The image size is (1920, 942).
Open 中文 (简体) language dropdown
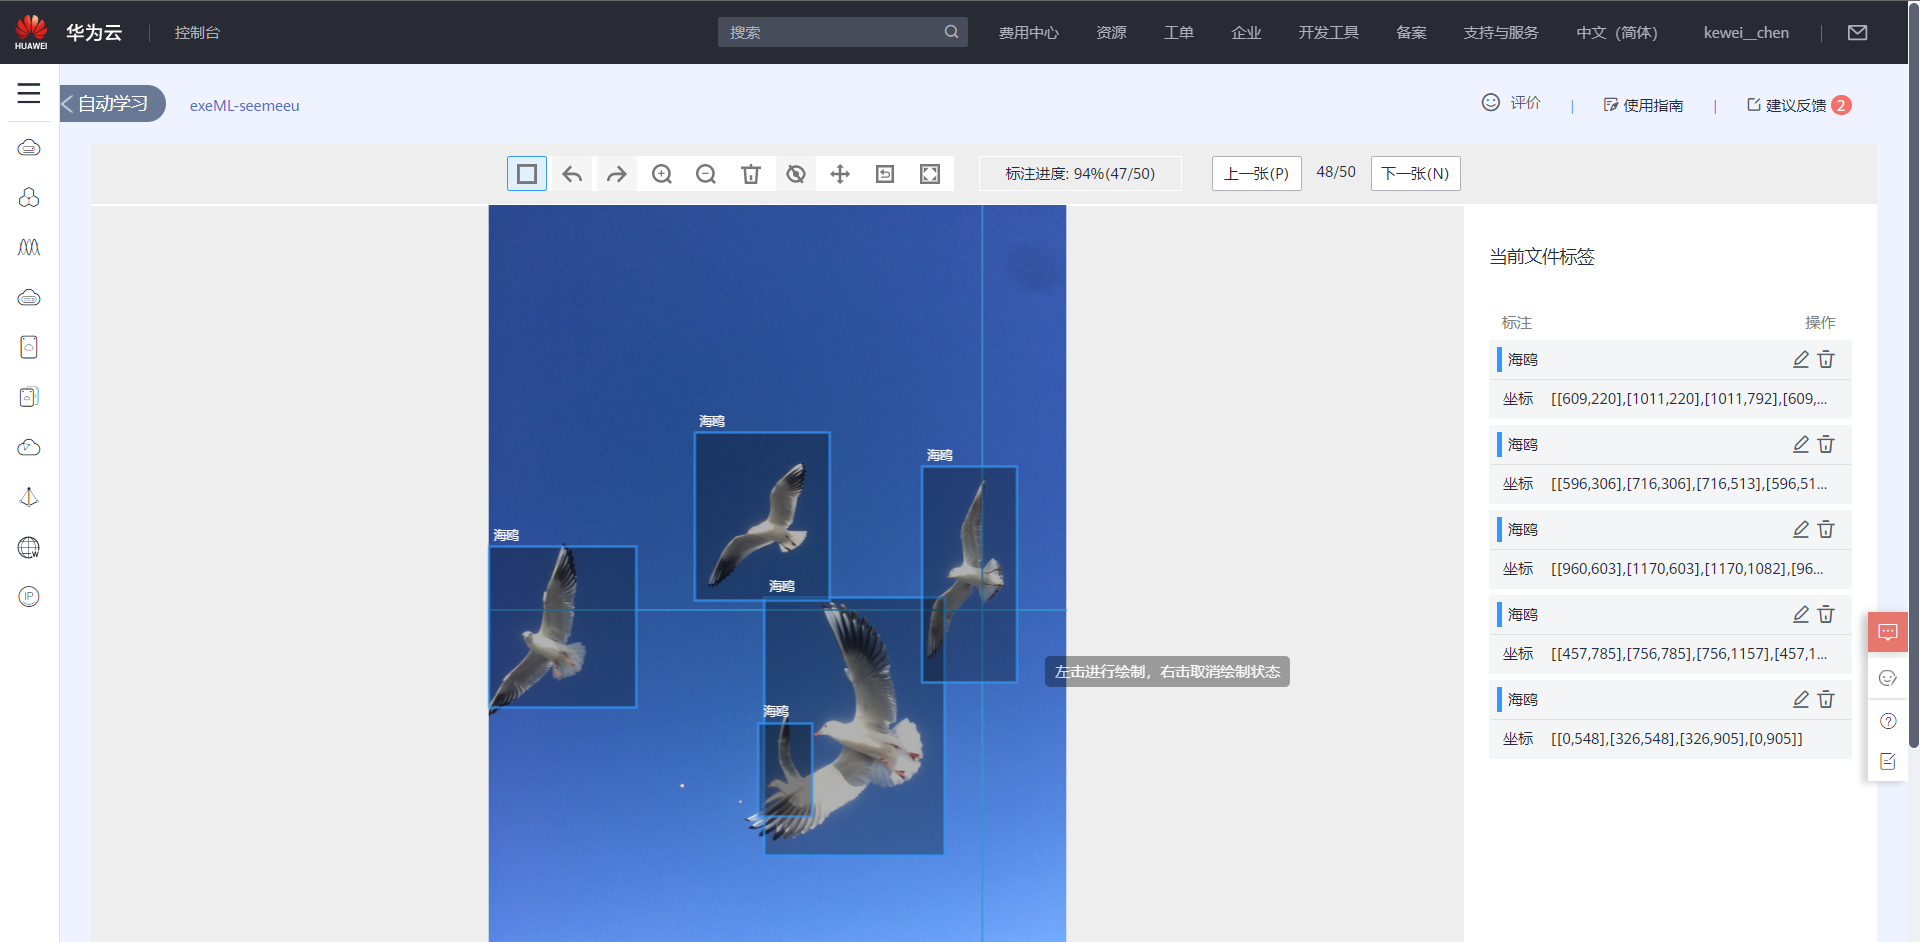pyautogui.click(x=1617, y=32)
